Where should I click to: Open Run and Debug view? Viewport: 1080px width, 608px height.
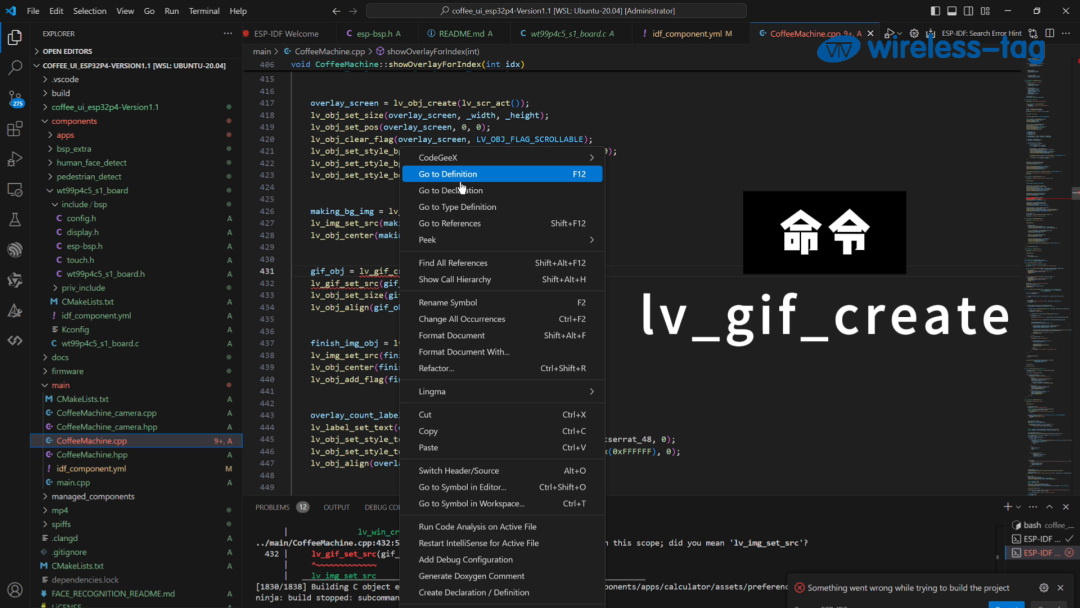pos(15,159)
